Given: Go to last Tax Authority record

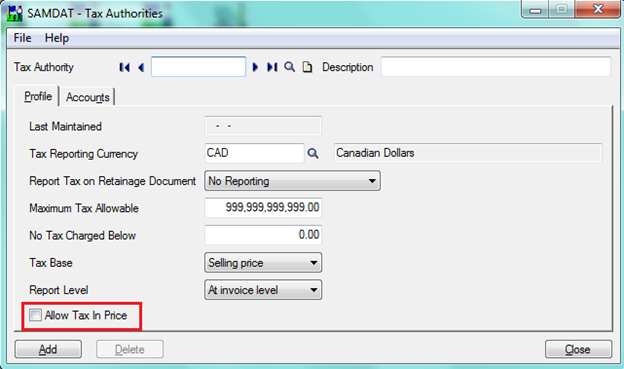Looking at the screenshot, I should pos(272,67).
